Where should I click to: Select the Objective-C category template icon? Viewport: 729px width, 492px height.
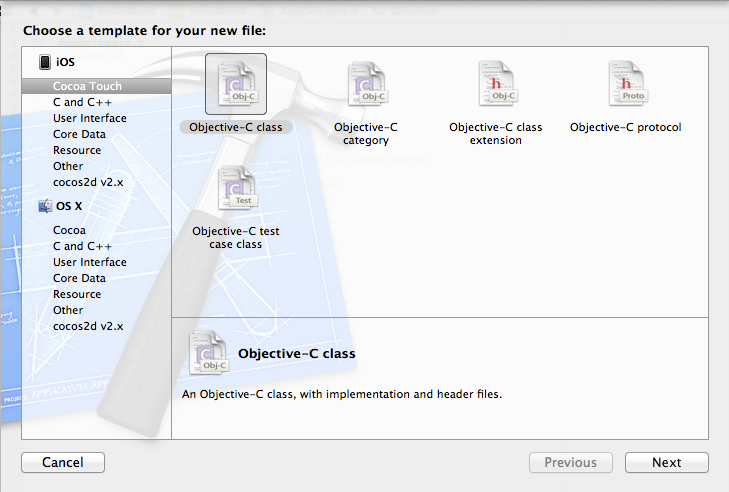coord(366,84)
